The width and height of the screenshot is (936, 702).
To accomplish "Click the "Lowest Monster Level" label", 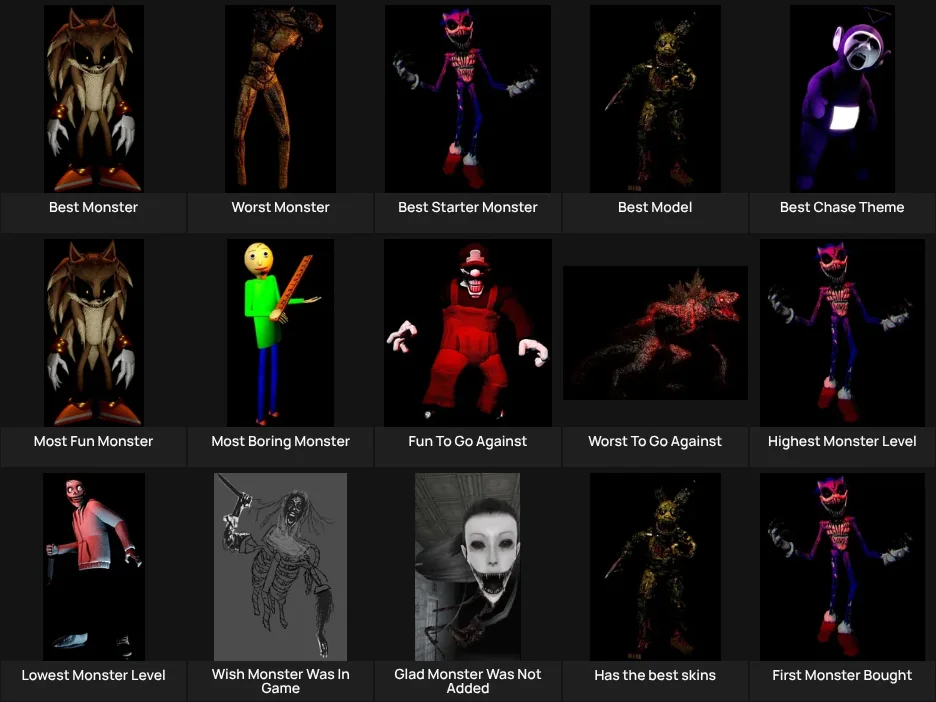I will 93,675.
